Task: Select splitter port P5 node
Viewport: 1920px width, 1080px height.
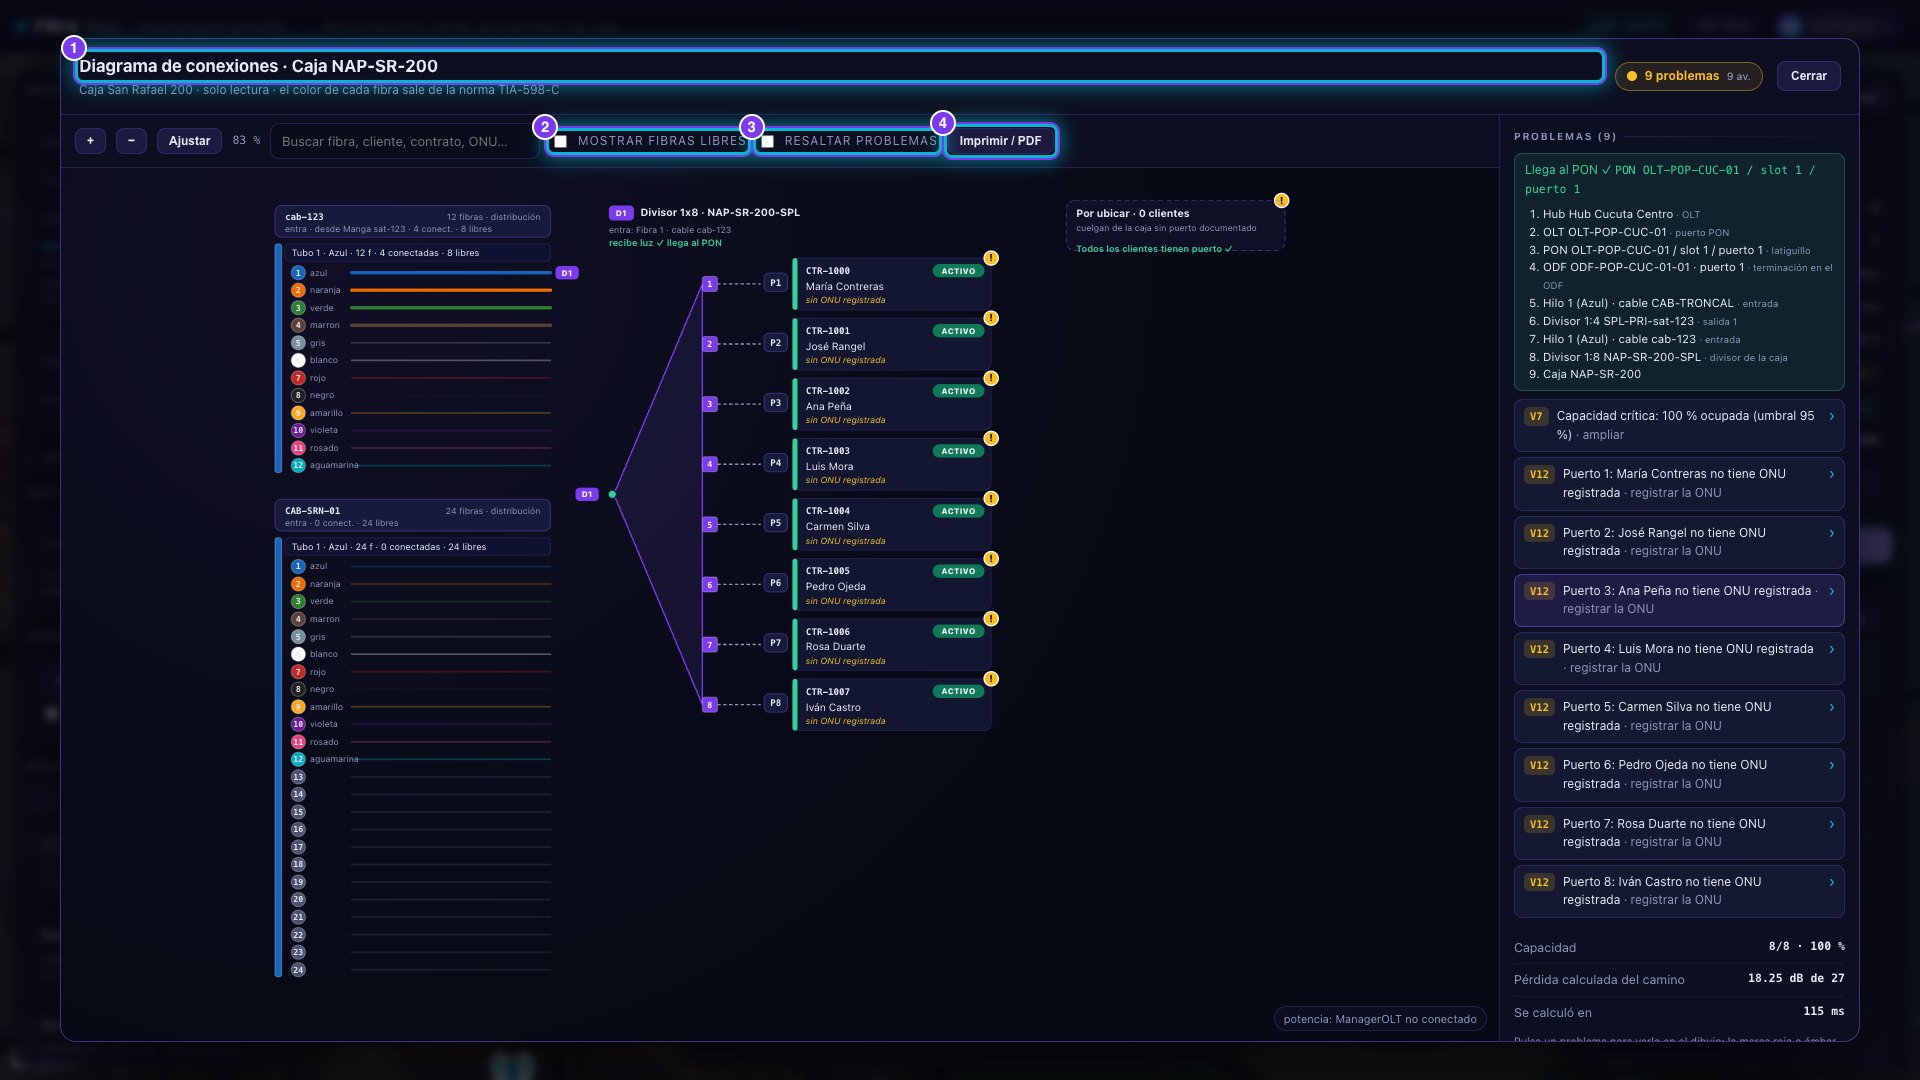Action: (775, 523)
